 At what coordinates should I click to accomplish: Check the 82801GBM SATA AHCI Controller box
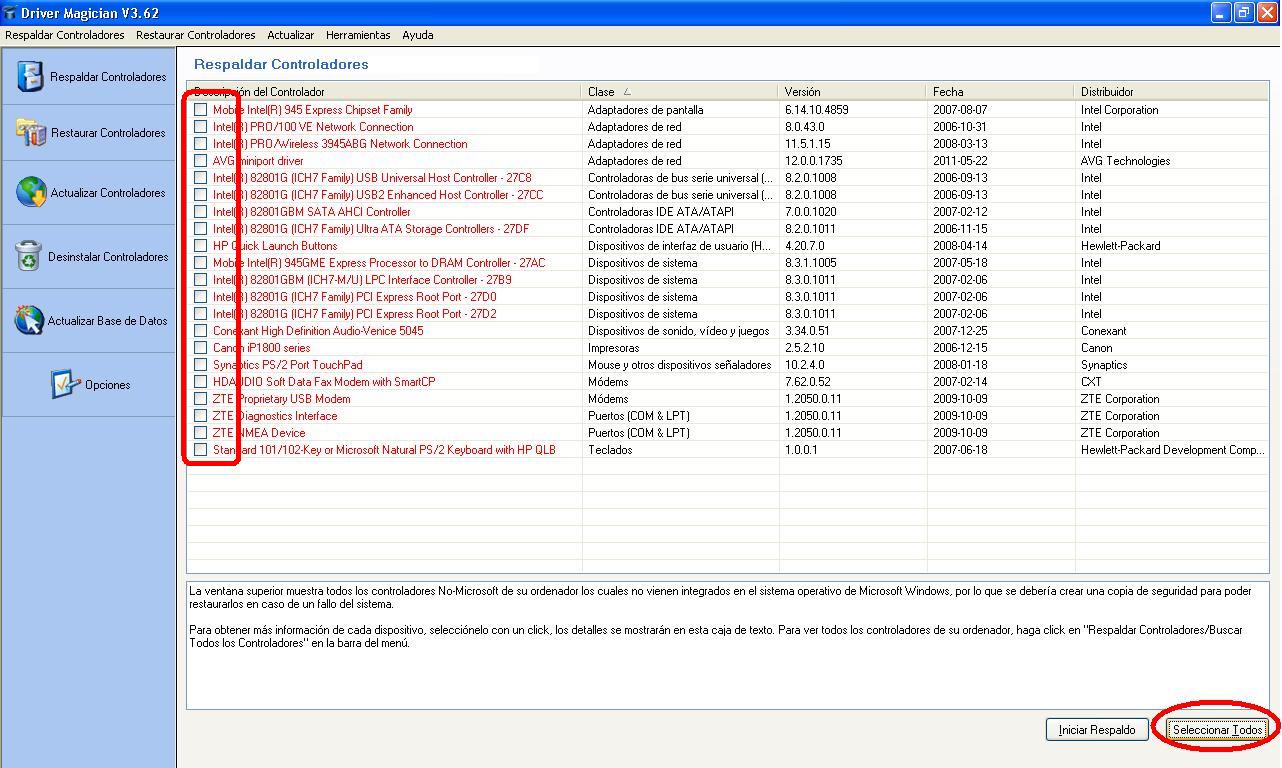(201, 212)
